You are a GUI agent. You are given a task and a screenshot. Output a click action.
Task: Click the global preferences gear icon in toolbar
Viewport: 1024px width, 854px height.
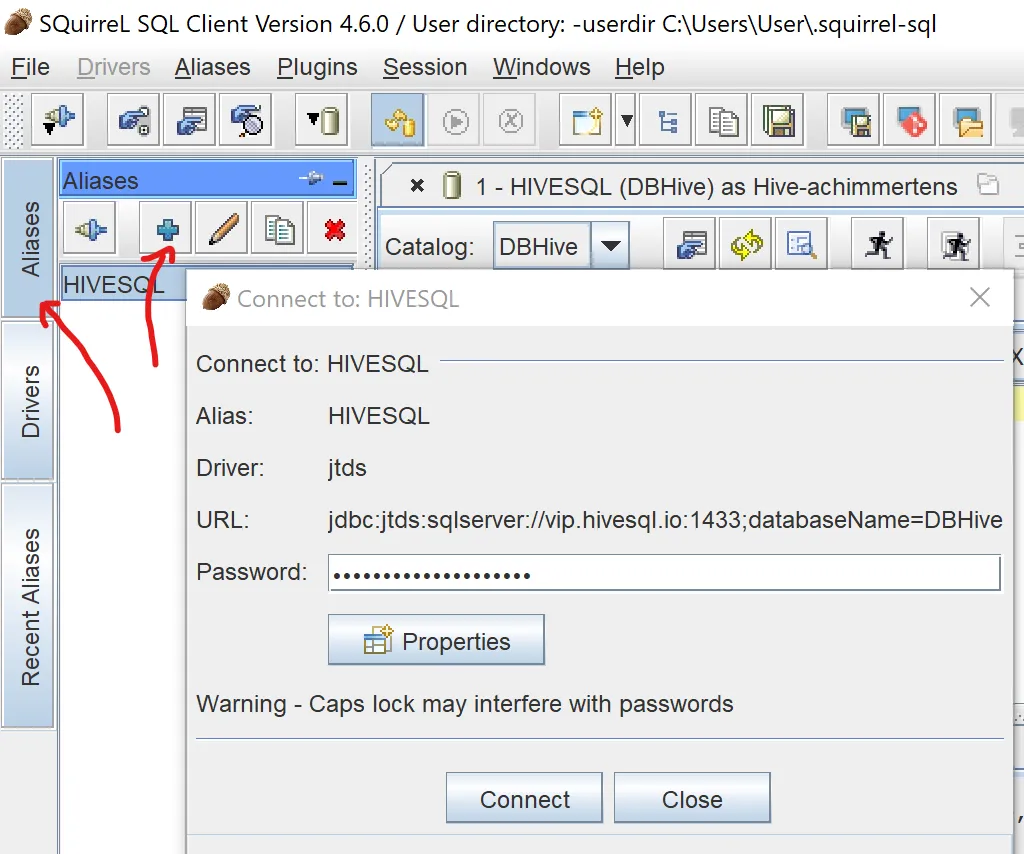(x=133, y=119)
